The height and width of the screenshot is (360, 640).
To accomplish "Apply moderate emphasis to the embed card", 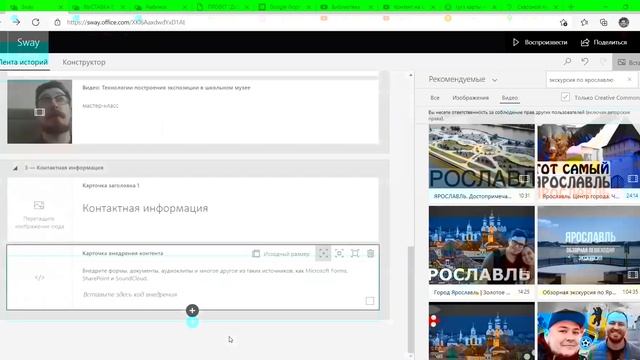I will [339, 253].
